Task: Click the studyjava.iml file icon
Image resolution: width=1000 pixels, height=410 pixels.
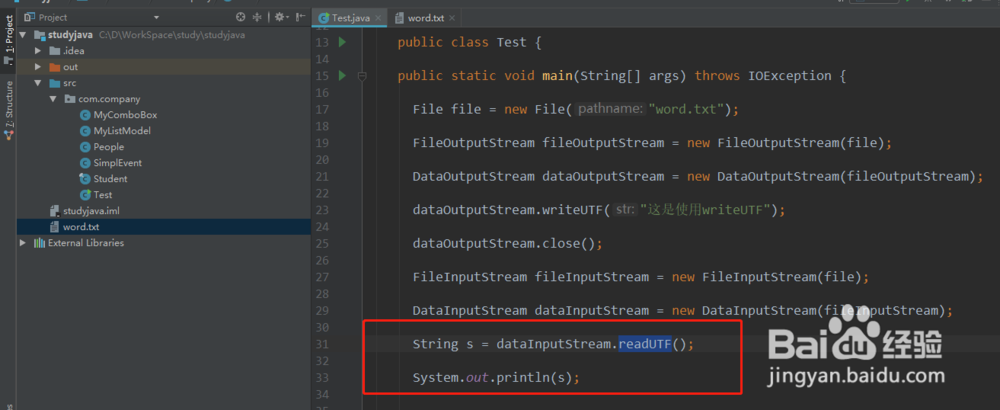Action: pyautogui.click(x=55, y=211)
